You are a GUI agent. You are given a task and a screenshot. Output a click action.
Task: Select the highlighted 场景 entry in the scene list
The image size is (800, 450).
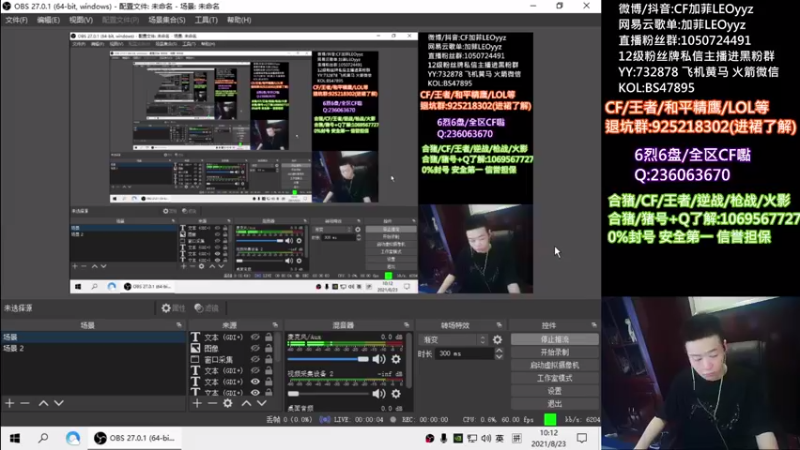click(x=93, y=337)
